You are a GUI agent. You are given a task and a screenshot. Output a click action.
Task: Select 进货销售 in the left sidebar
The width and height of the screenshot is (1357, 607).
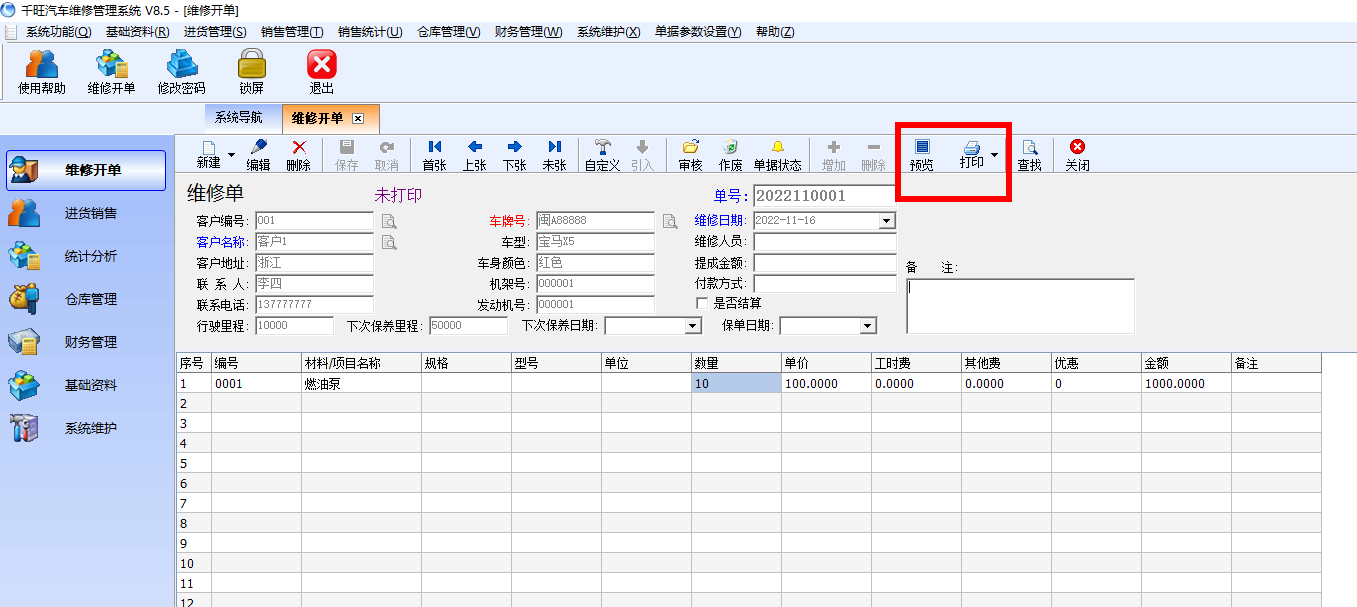[86, 213]
